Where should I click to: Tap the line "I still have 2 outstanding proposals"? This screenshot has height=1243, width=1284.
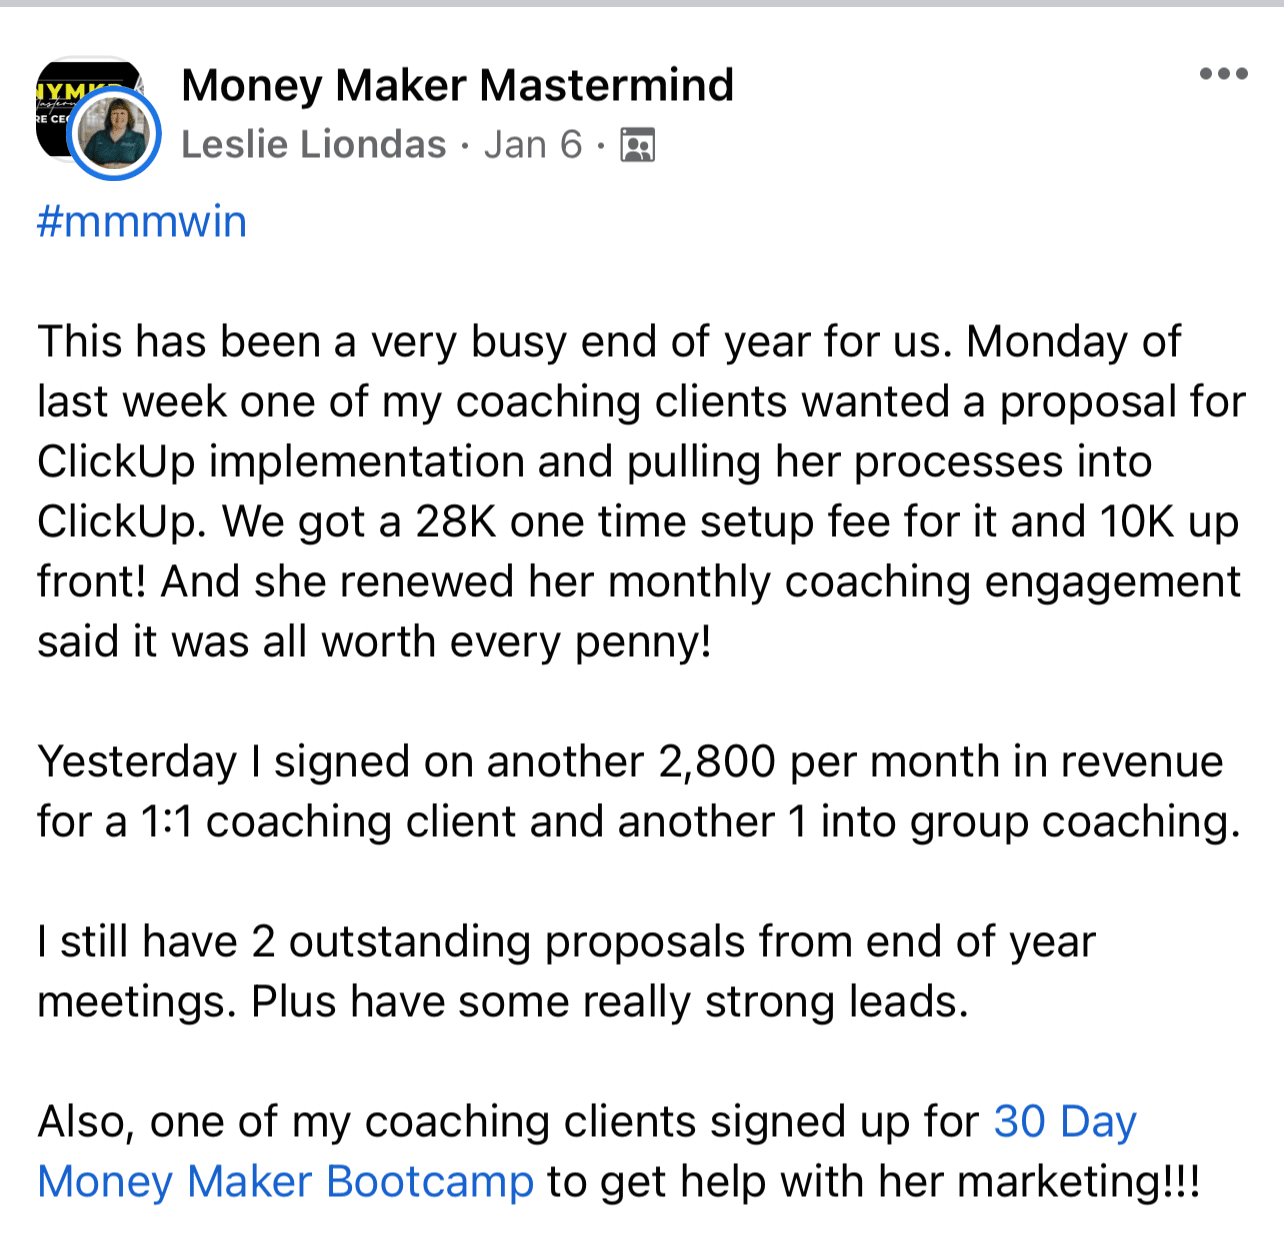[567, 942]
